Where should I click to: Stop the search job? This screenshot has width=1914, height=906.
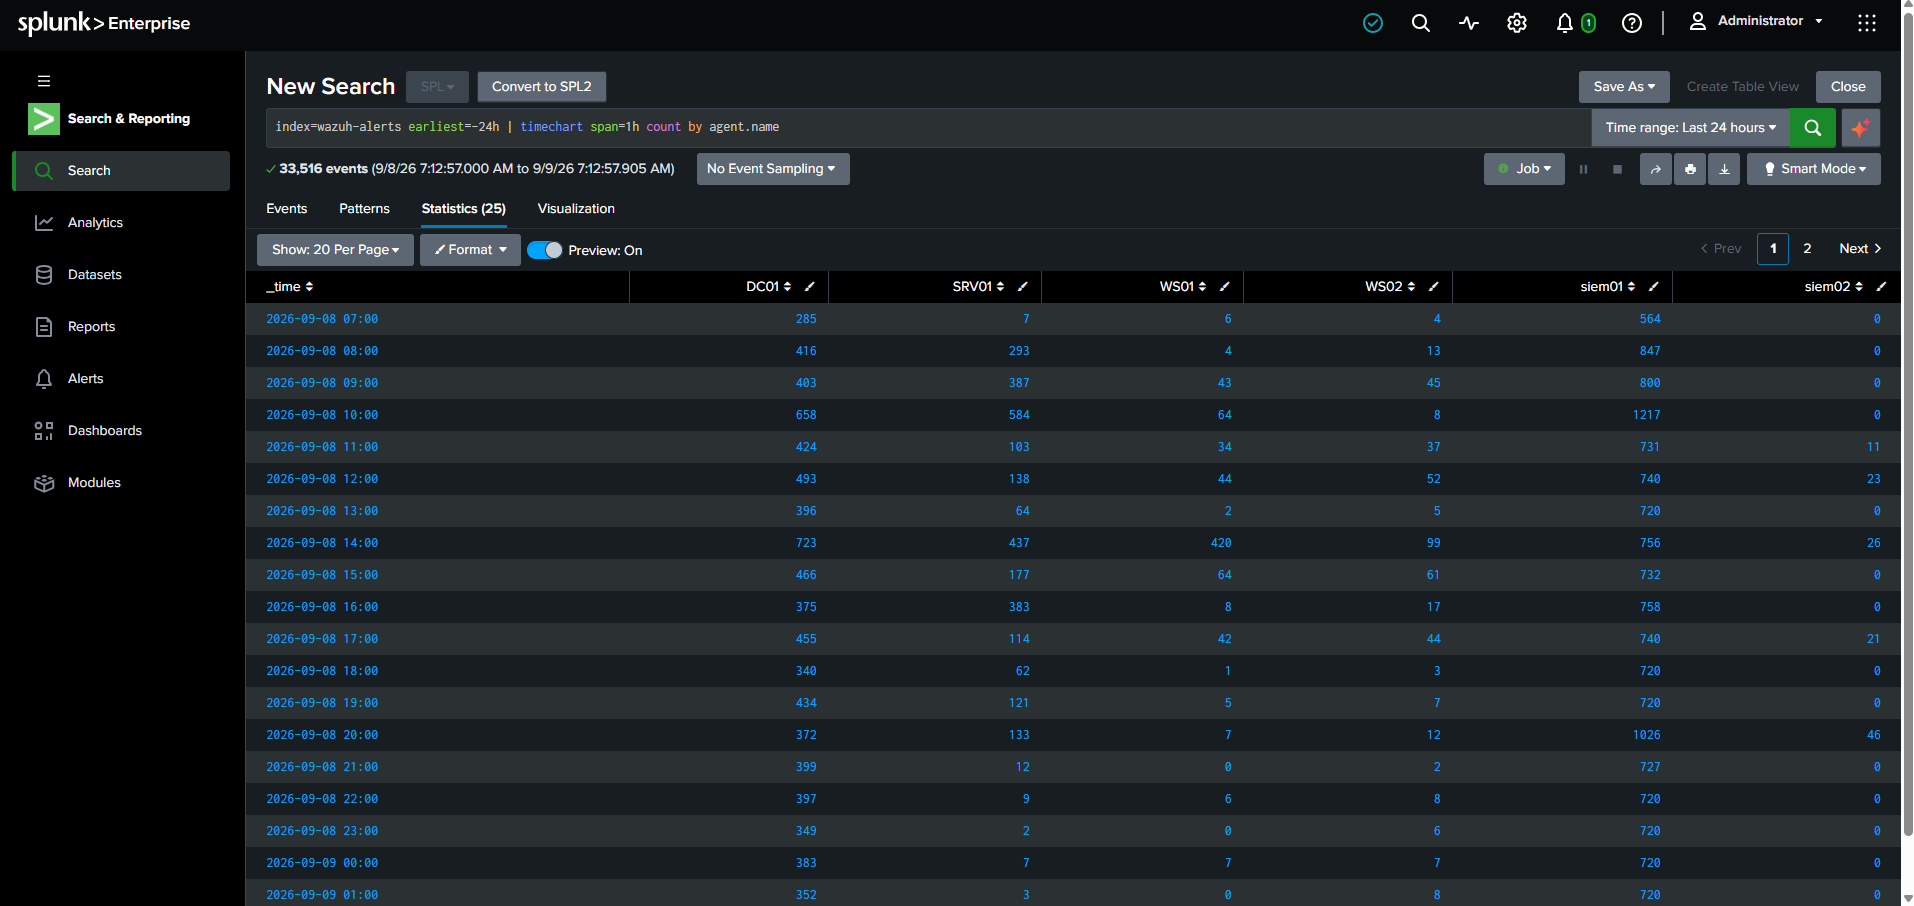click(1617, 169)
